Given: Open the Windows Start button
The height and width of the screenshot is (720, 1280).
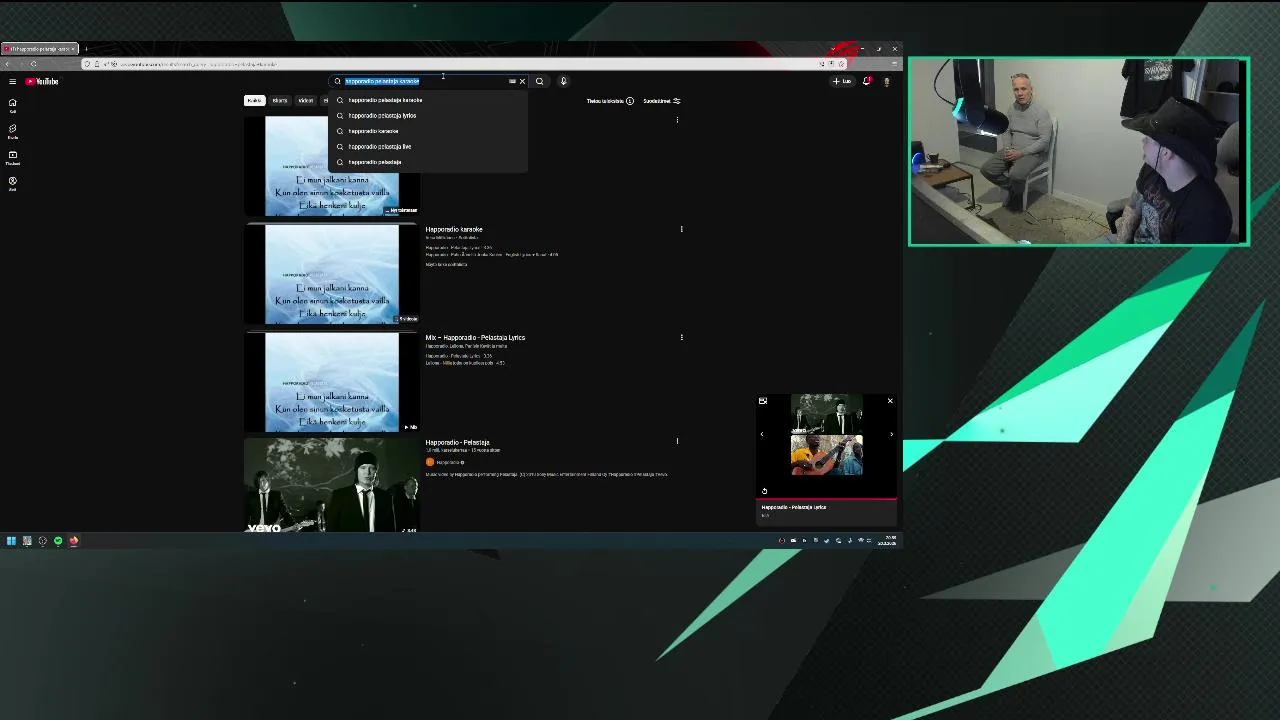Looking at the screenshot, I should tap(11, 541).
